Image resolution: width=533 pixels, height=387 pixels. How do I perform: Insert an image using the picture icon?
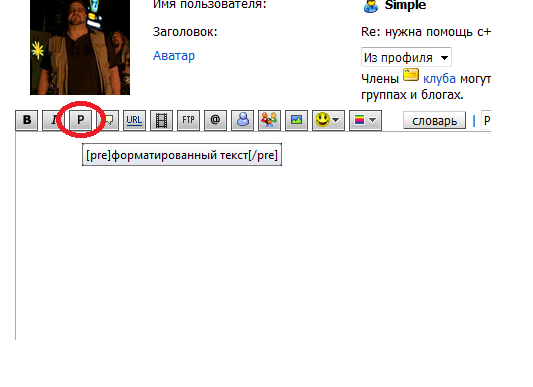click(x=296, y=120)
